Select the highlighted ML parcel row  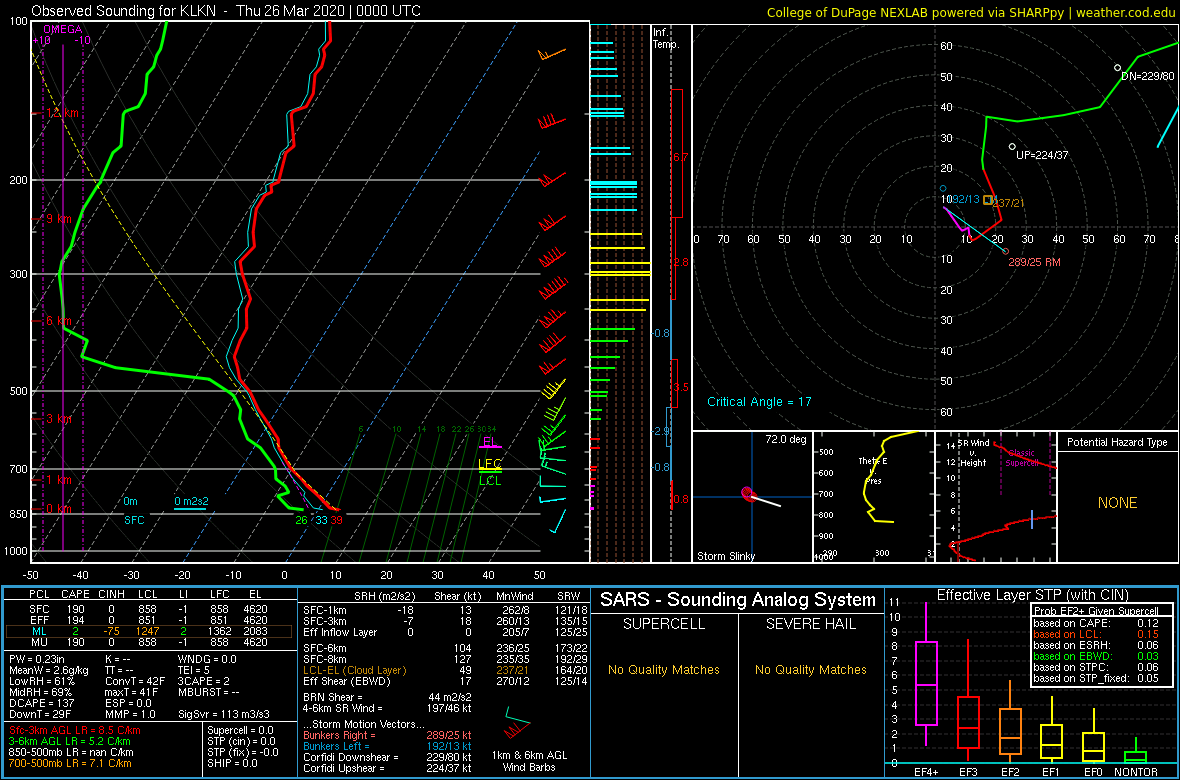tap(151, 631)
